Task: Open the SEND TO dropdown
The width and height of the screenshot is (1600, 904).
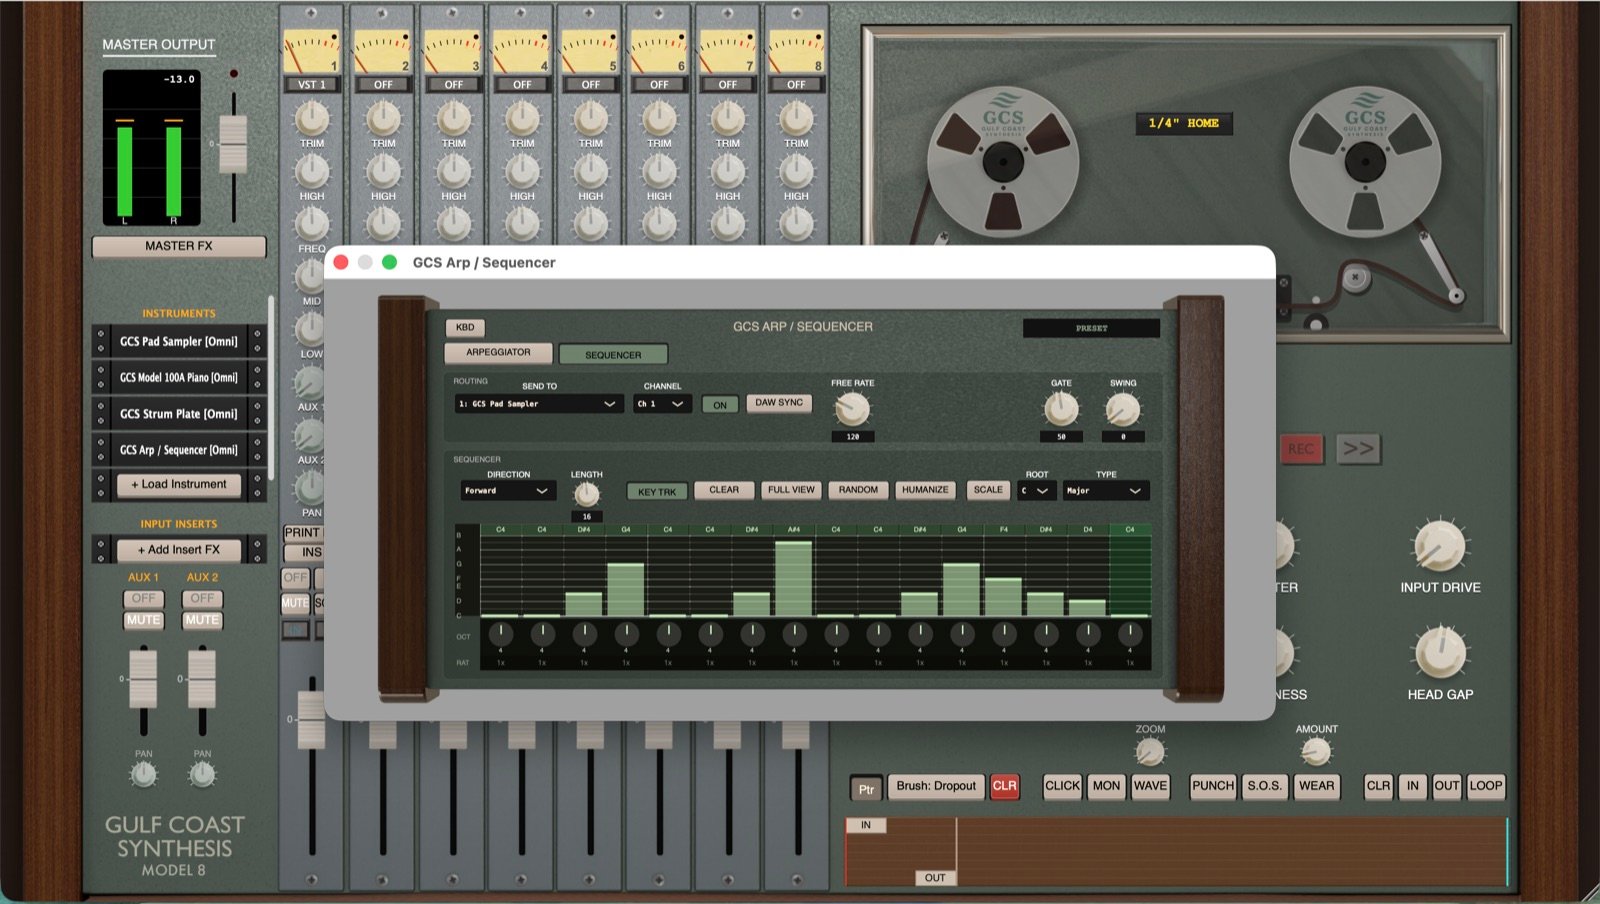Action: coord(539,404)
